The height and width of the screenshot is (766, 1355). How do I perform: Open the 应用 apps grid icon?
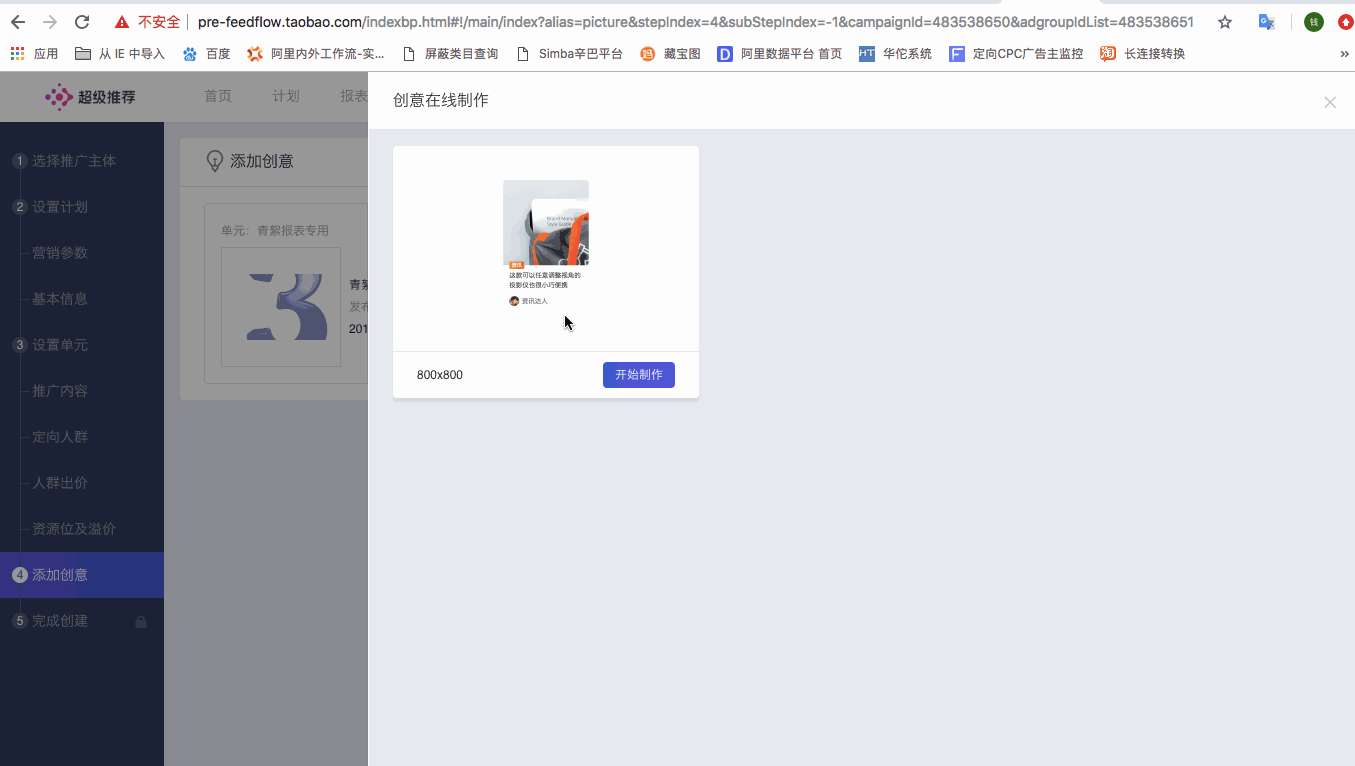18,54
